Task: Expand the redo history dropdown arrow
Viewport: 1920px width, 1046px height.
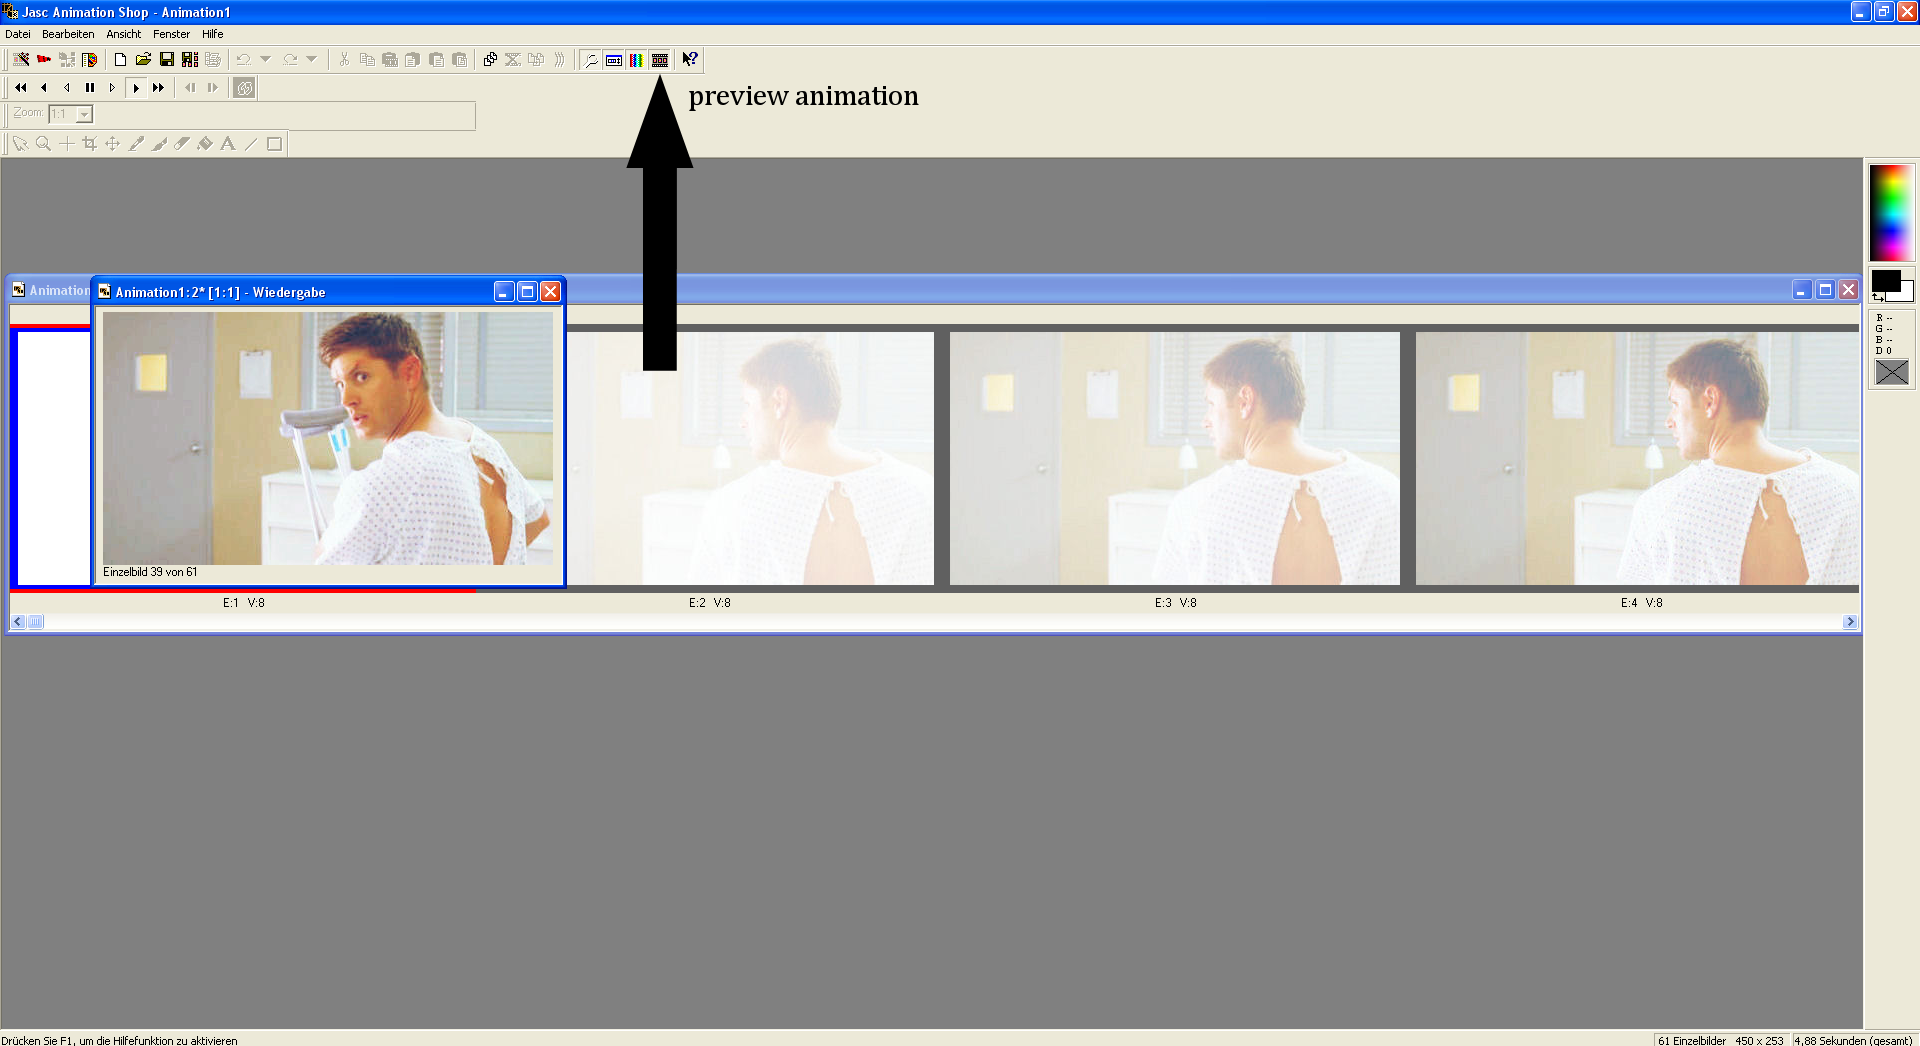Action: click(312, 59)
